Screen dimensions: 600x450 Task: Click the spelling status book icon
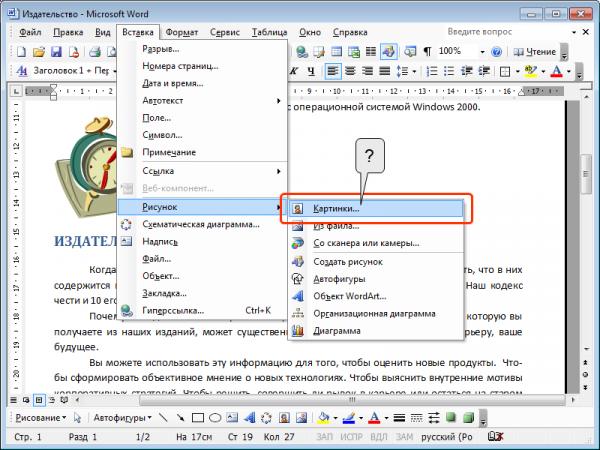tap(496, 436)
